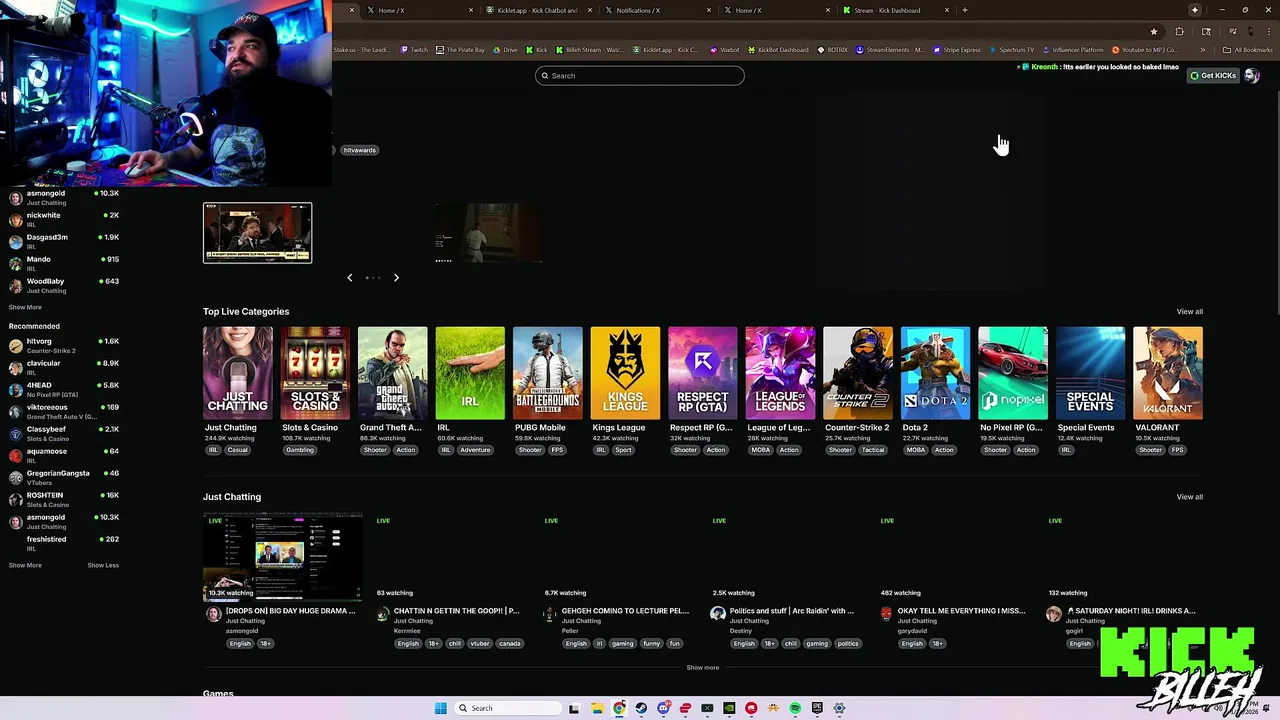Screen dimensions: 1280x720
Task: Expand recommended list with Show More
Action: pyautogui.click(x=25, y=565)
